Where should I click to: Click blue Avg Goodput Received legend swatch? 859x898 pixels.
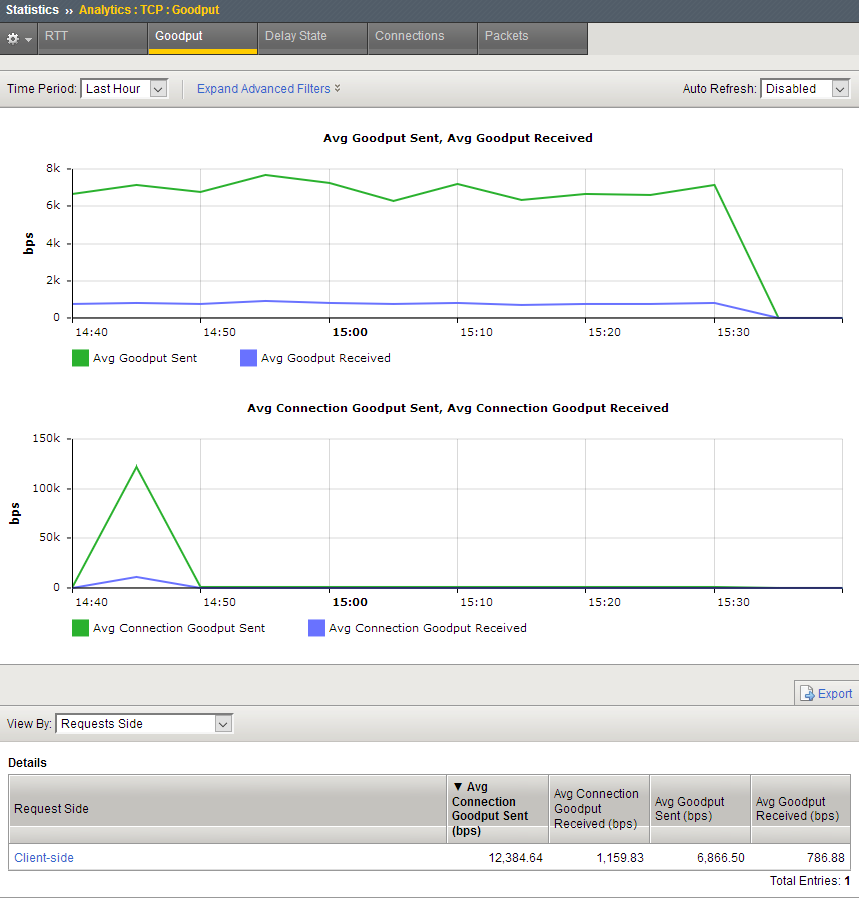(248, 358)
